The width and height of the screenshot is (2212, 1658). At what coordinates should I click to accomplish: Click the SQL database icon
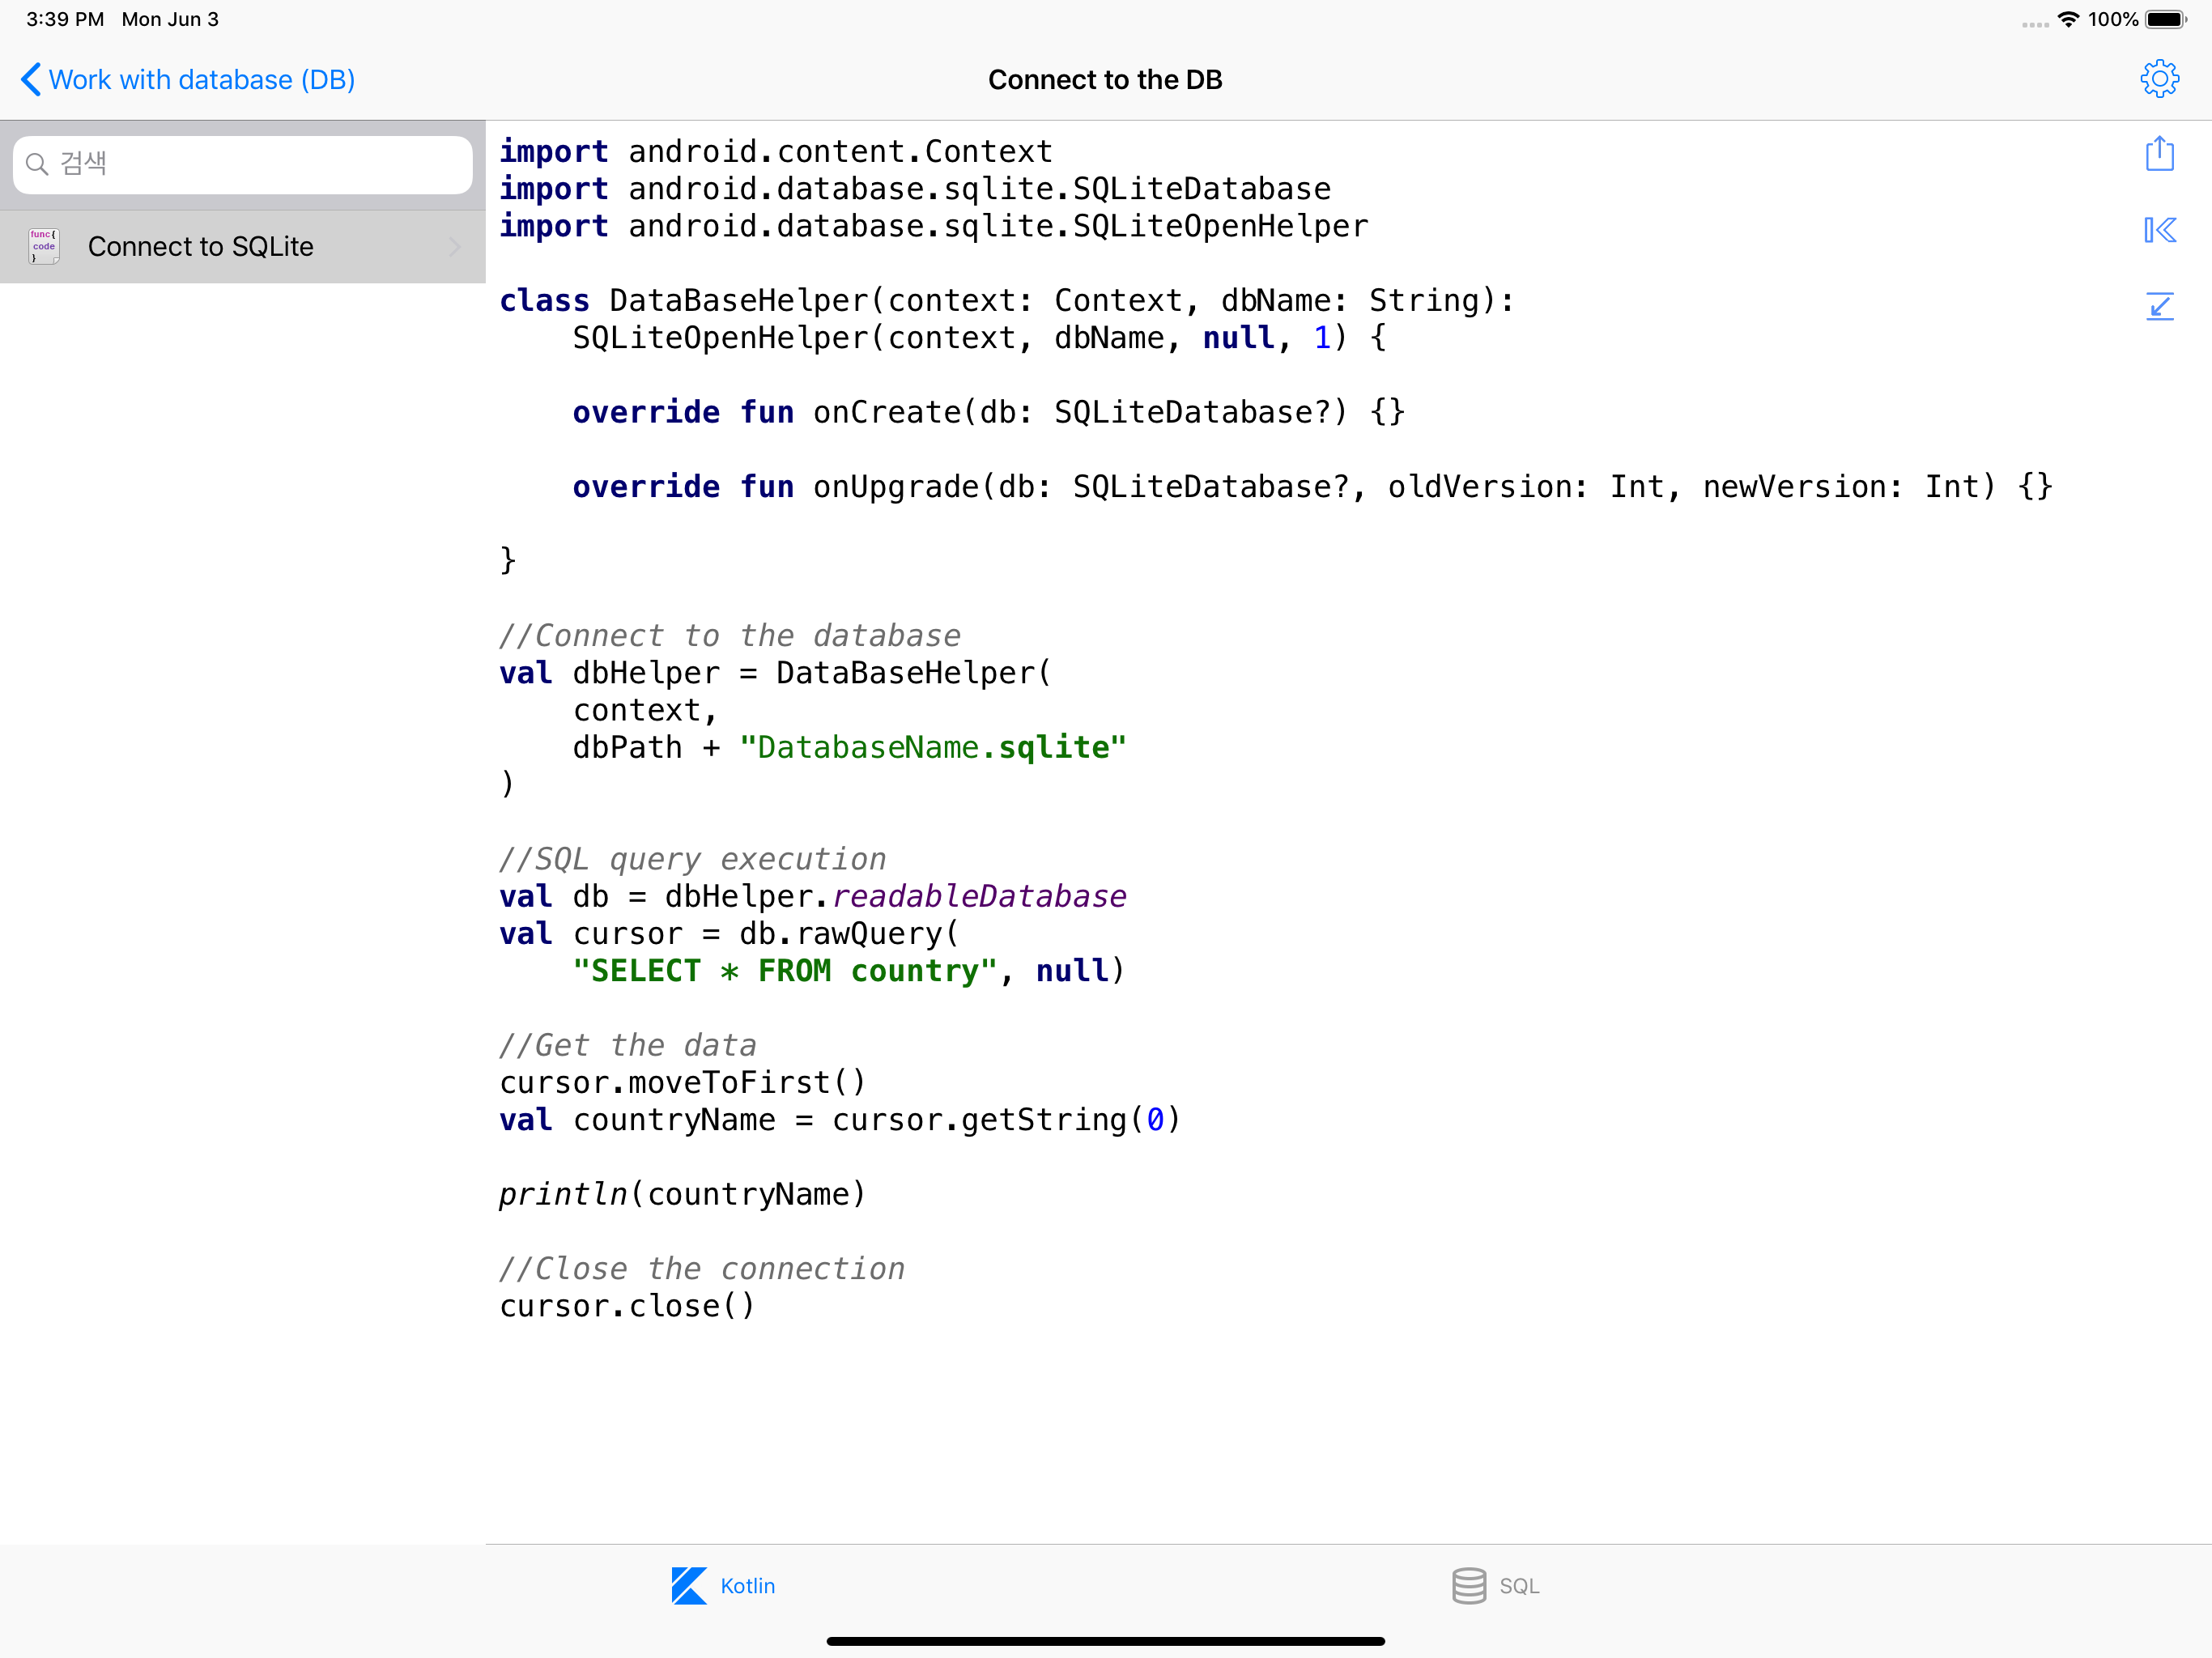(1468, 1585)
